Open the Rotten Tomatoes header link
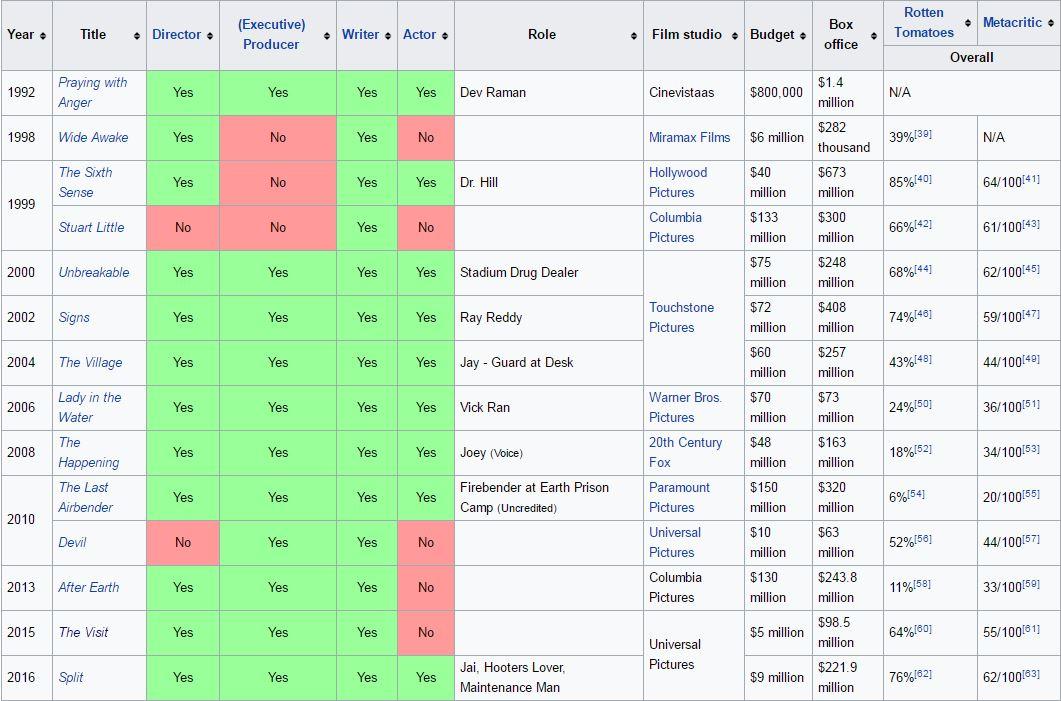1061x701 pixels. [x=924, y=22]
